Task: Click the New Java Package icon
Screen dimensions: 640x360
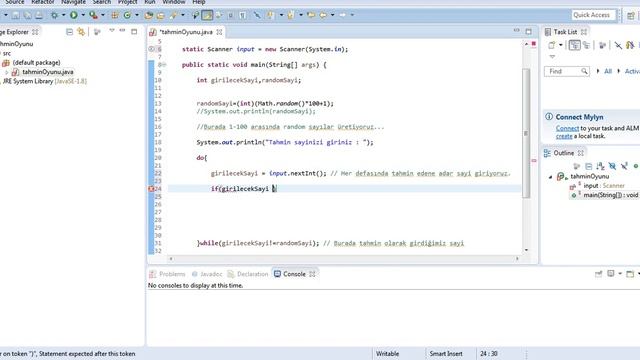Action: coord(115,16)
